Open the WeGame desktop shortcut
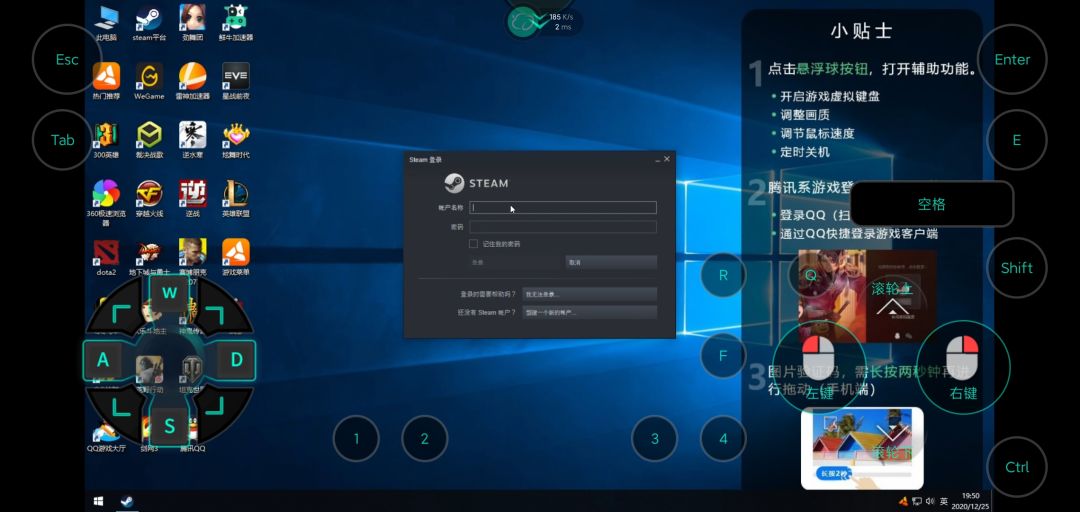The height and width of the screenshot is (512, 1080). click(149, 81)
